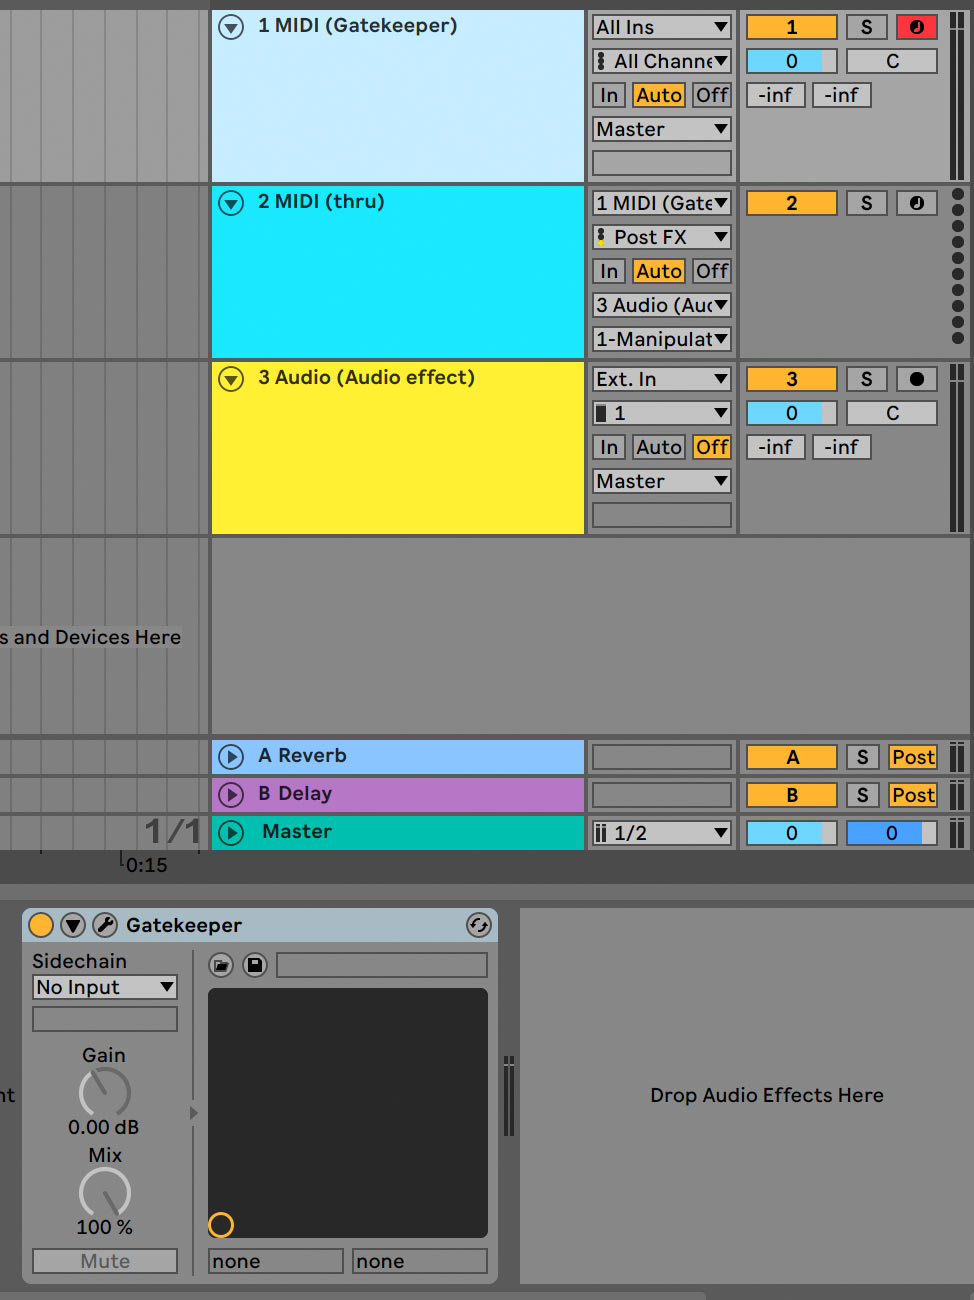Click the Gatekeeper Mute button

click(105, 1261)
